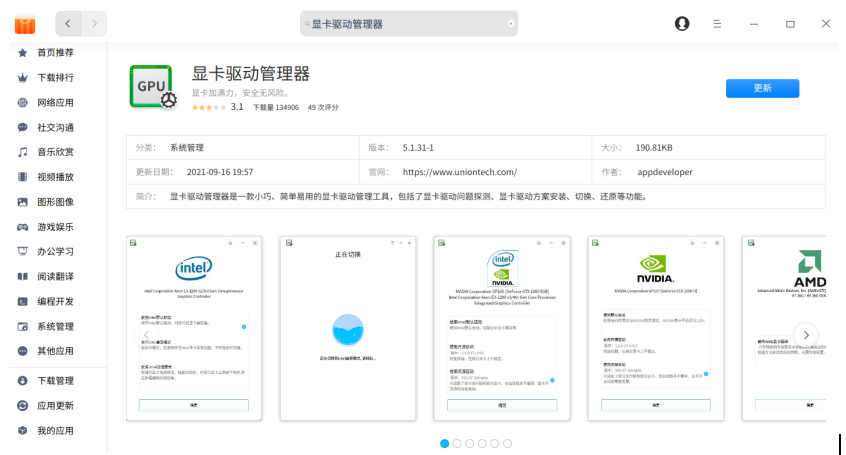Select the 编程开发 category label
Screen dimensions: 846x455
55,302
